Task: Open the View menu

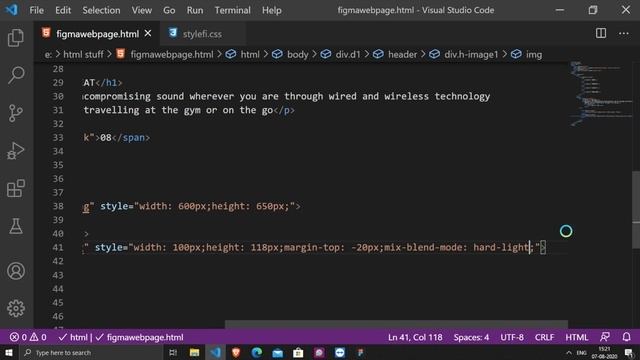Action: 142,10
